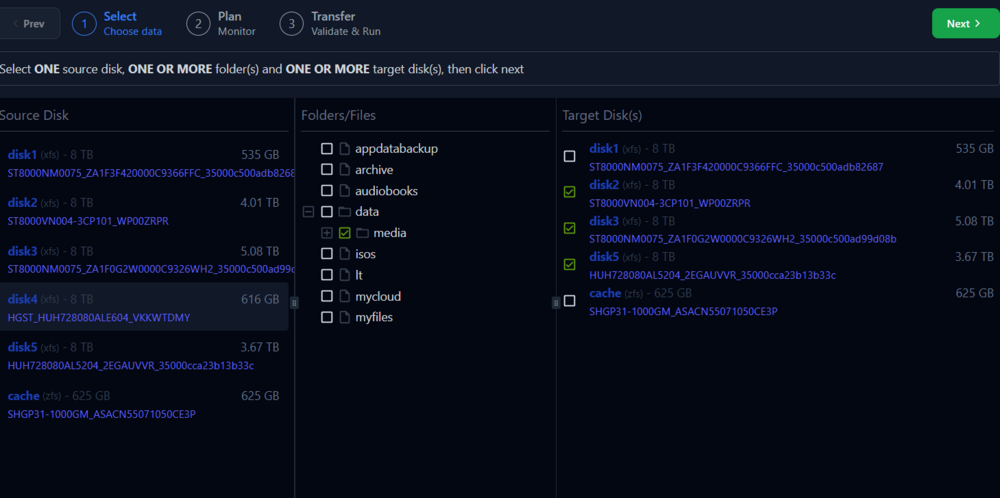The height and width of the screenshot is (498, 1000).
Task: Click the media folder label
Action: (x=390, y=233)
